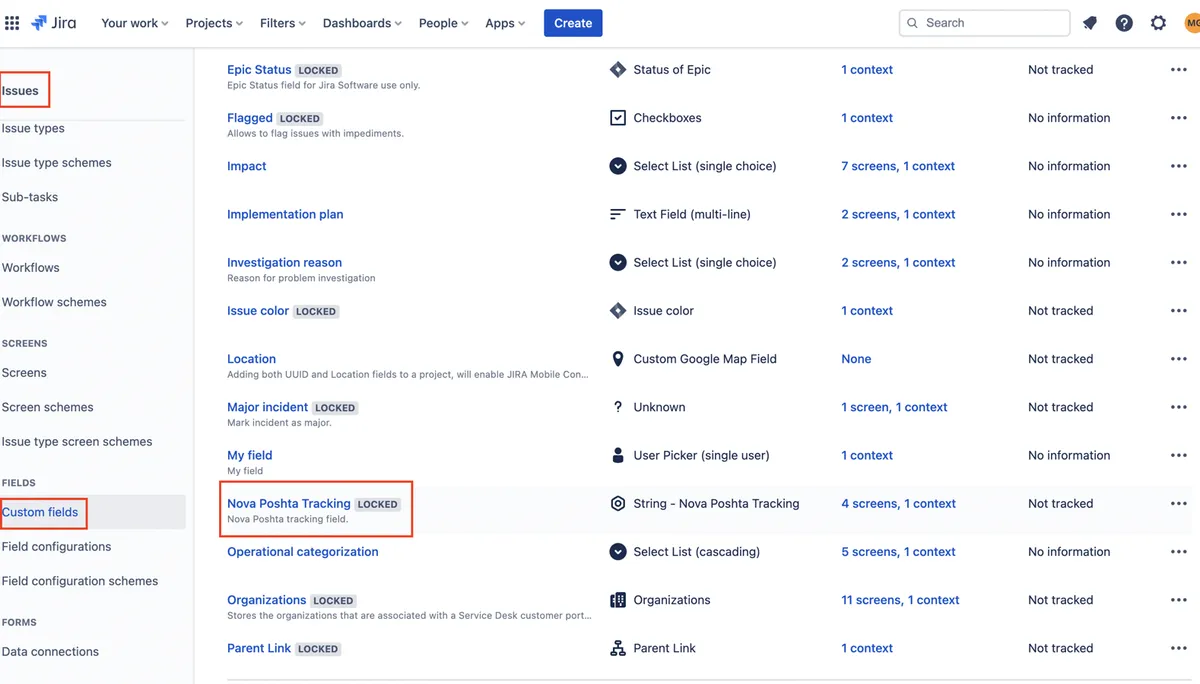This screenshot has width=1200, height=684.
Task: Open more actions for Parent Link row
Action: (1178, 648)
